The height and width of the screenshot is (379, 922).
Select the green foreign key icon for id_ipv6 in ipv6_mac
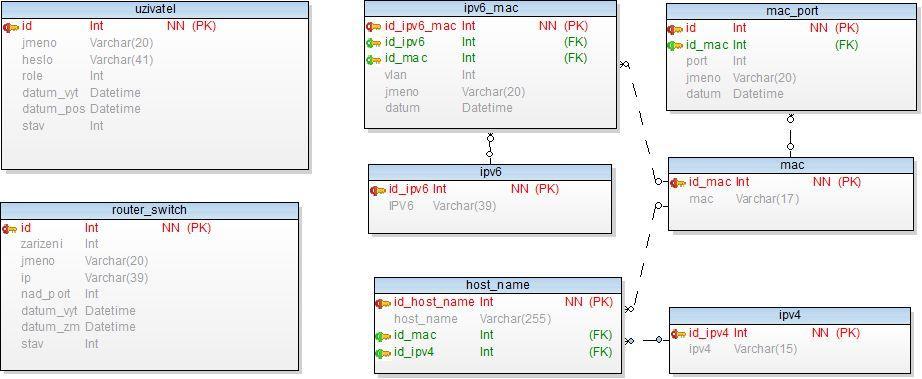[x=374, y=42]
